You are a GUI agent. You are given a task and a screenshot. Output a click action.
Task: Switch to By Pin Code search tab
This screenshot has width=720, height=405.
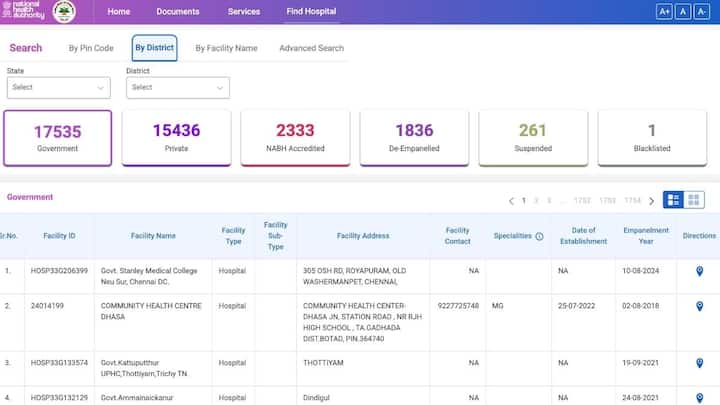tap(92, 48)
